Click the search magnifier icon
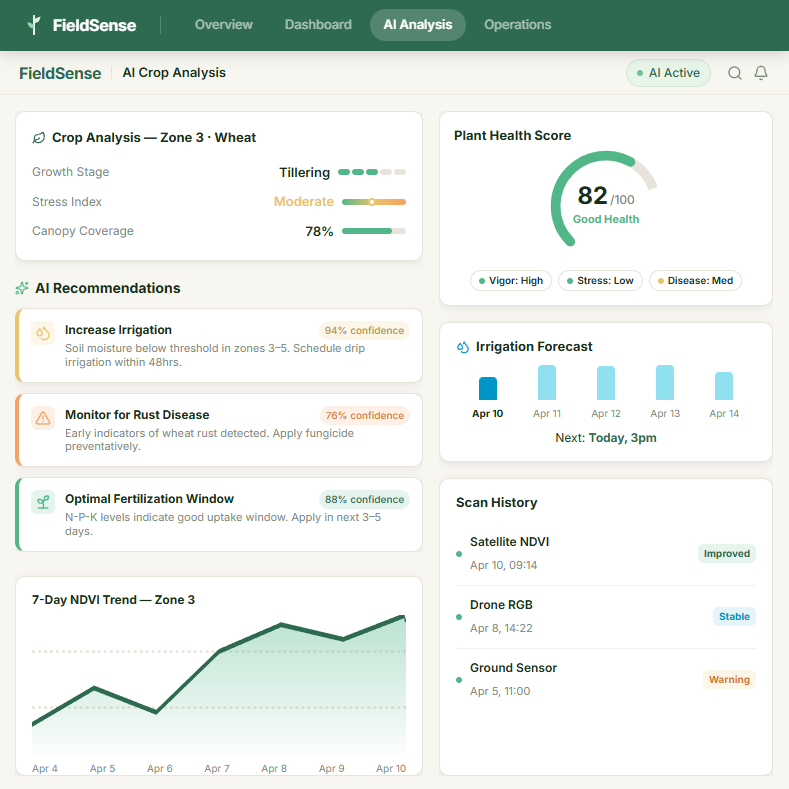789x789 pixels. point(735,73)
